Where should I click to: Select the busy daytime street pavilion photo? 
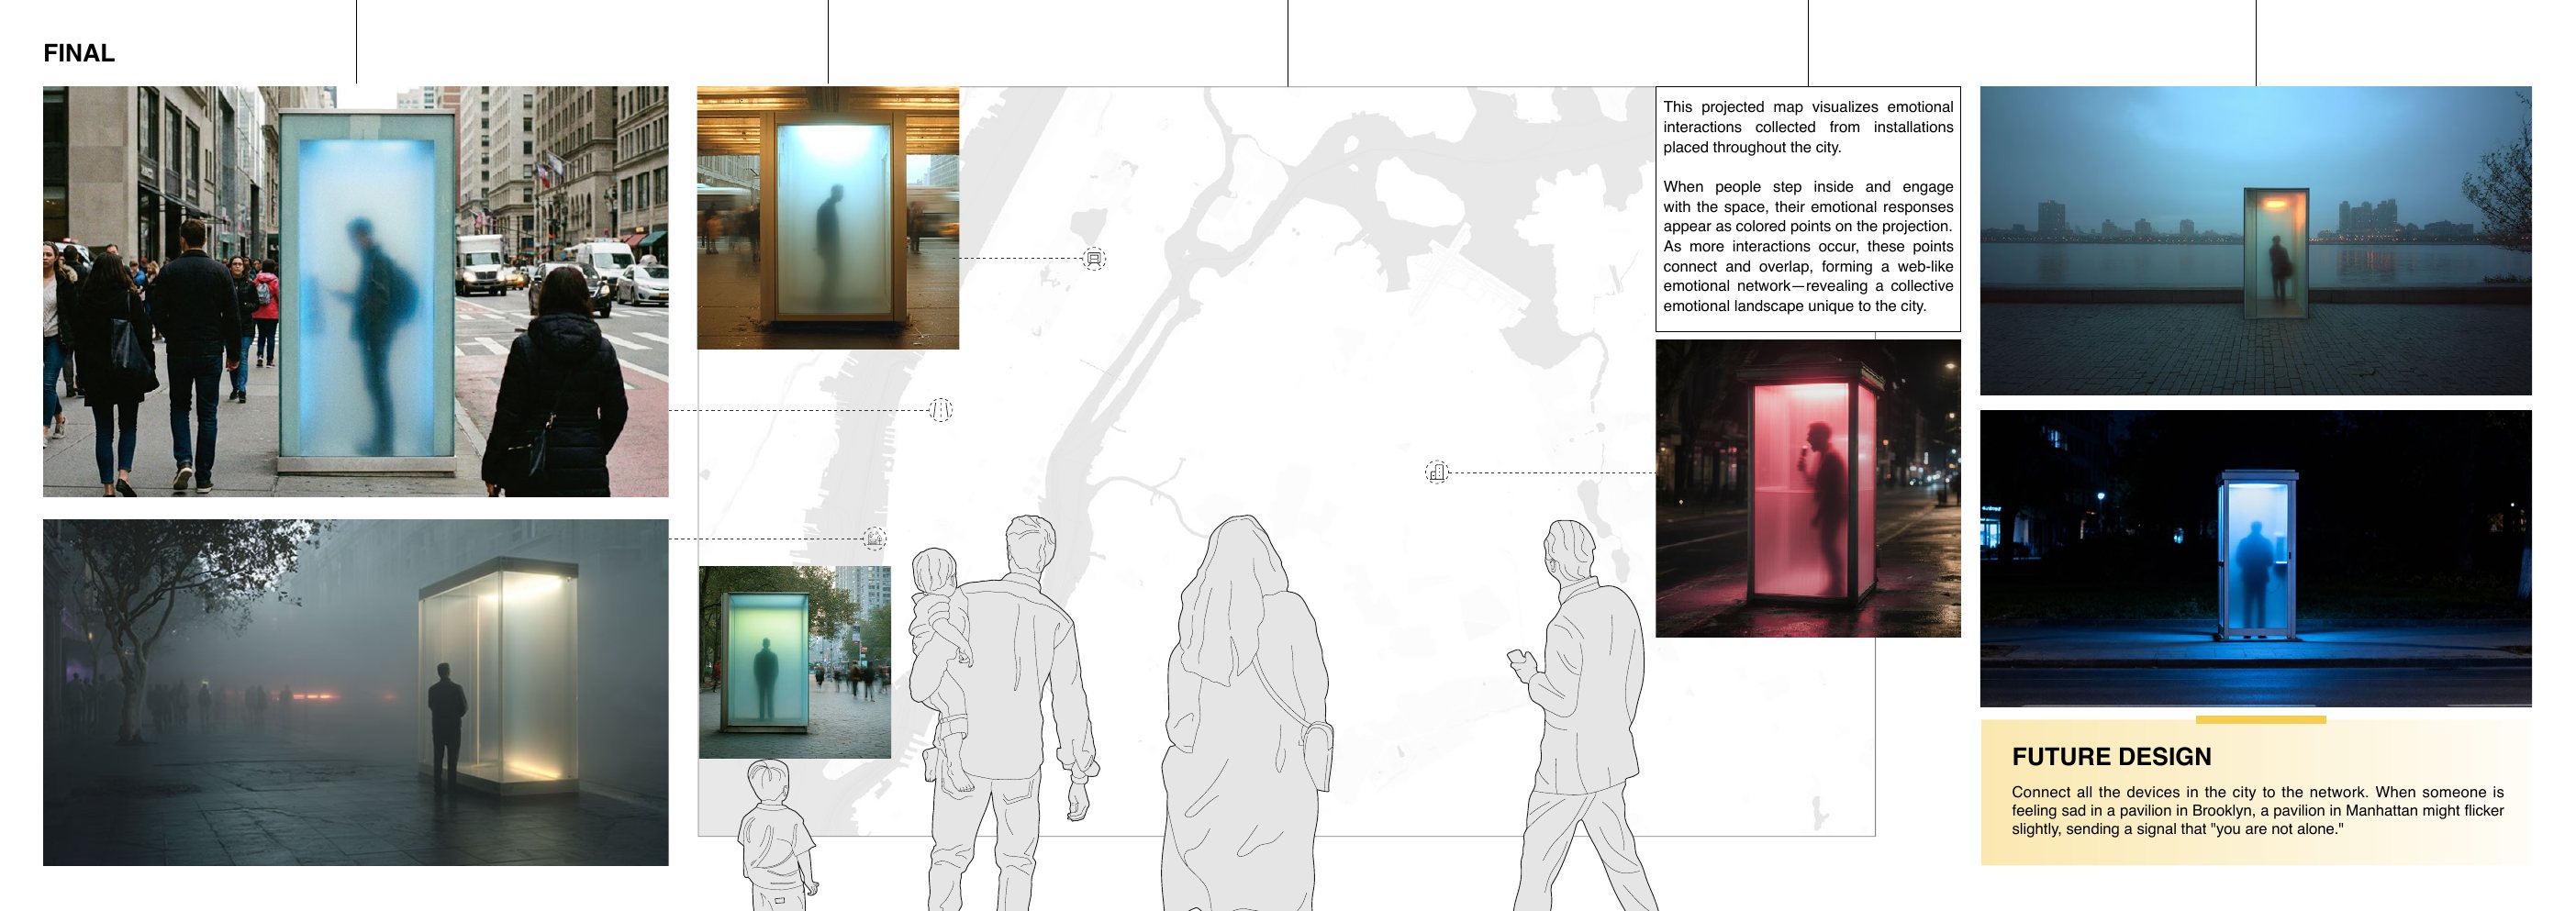point(355,291)
